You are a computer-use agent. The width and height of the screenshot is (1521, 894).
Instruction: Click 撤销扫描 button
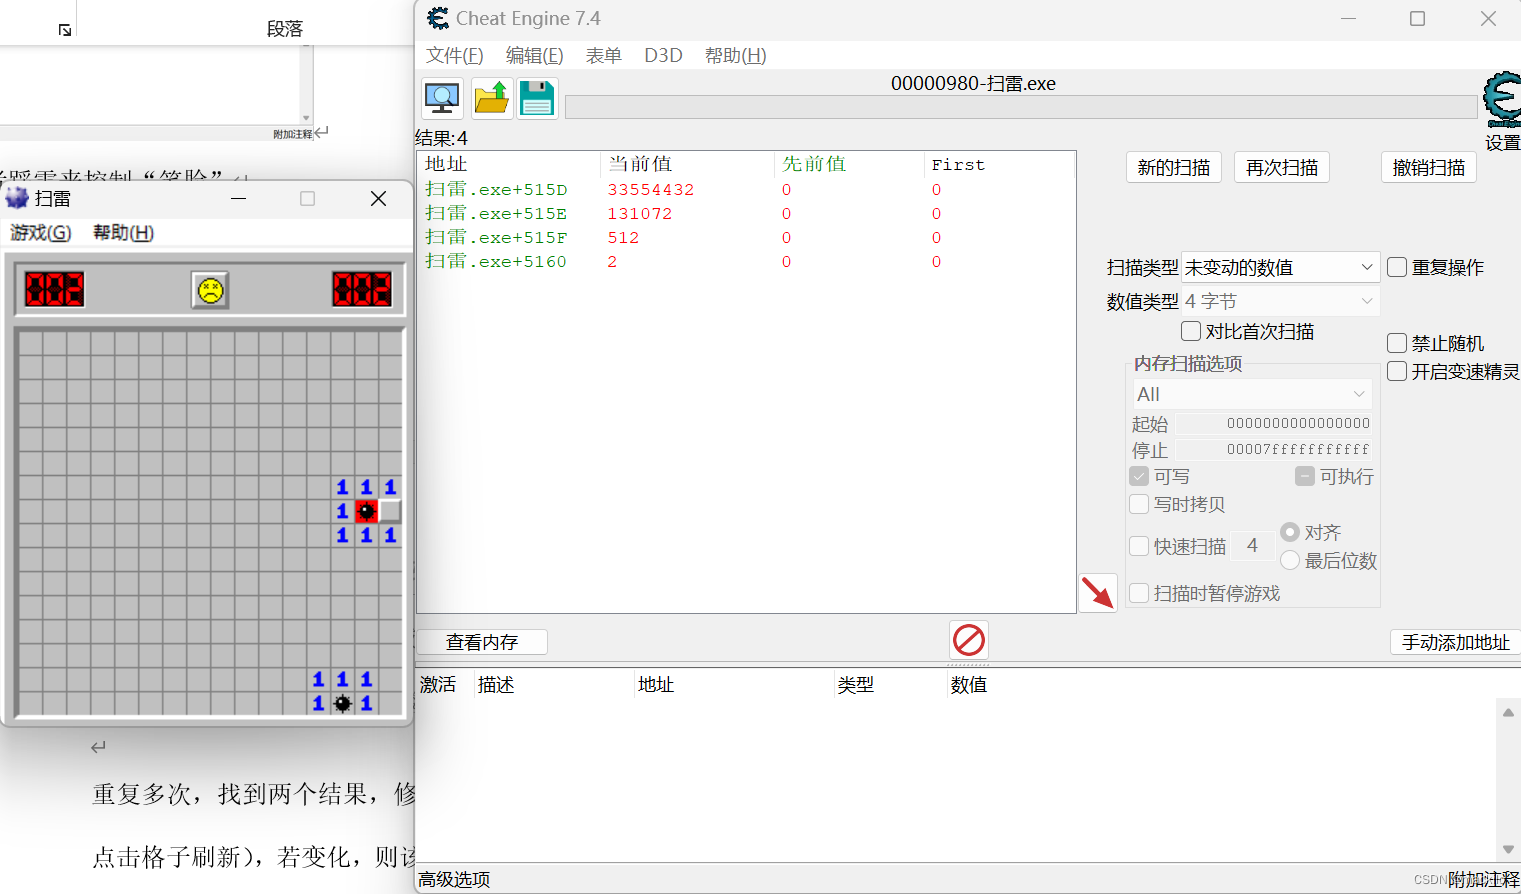click(1429, 167)
